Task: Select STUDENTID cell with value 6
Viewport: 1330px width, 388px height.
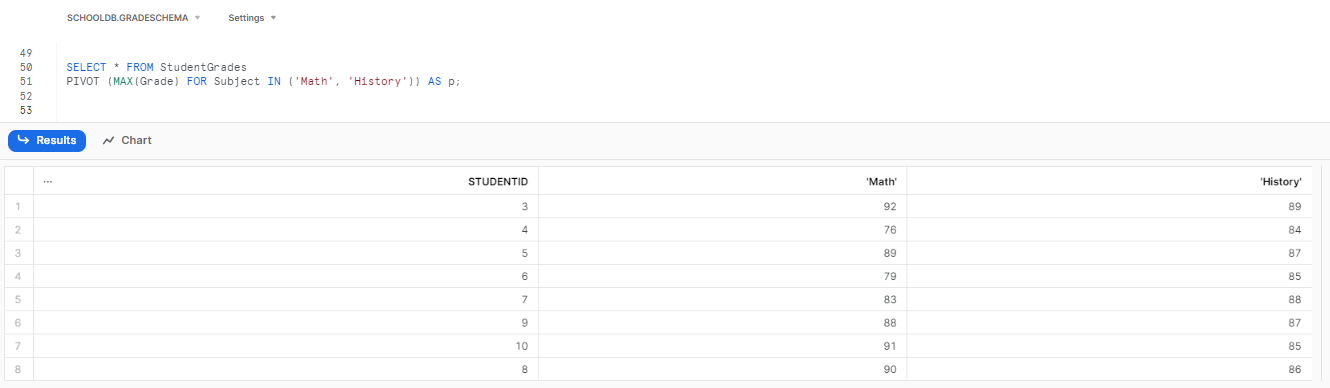Action: [286, 276]
